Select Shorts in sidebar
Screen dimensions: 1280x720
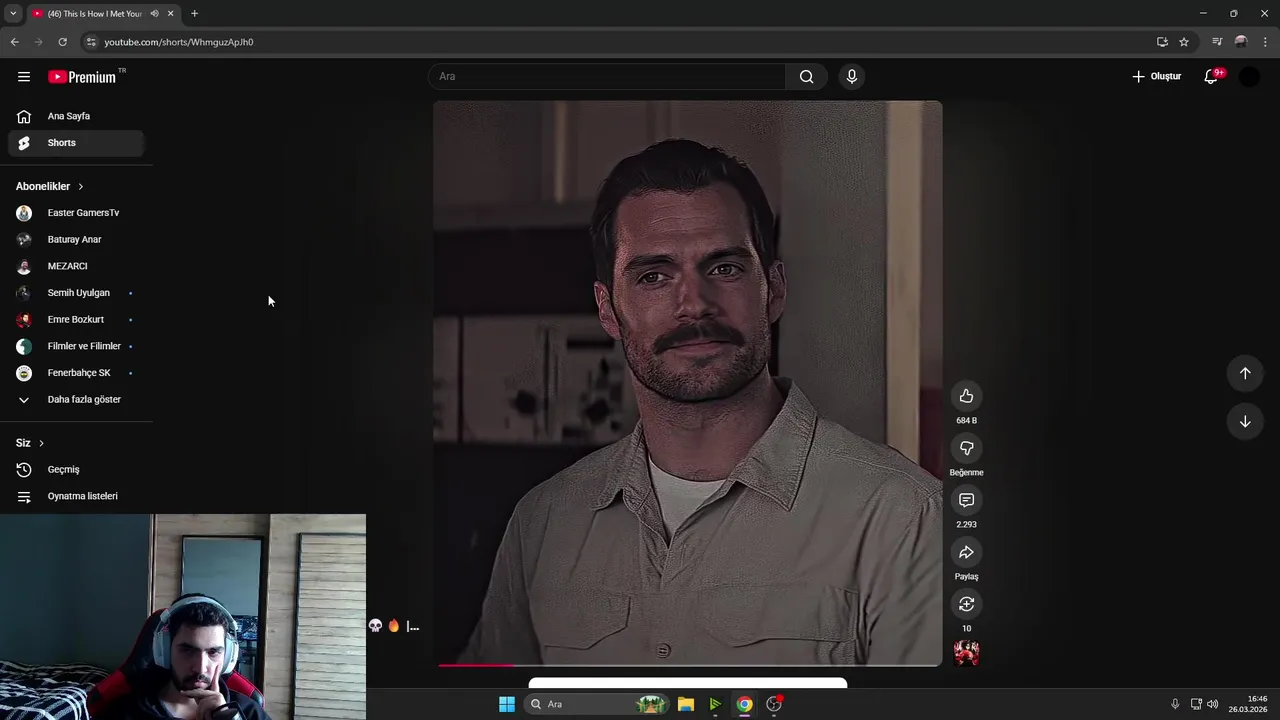(x=76, y=143)
